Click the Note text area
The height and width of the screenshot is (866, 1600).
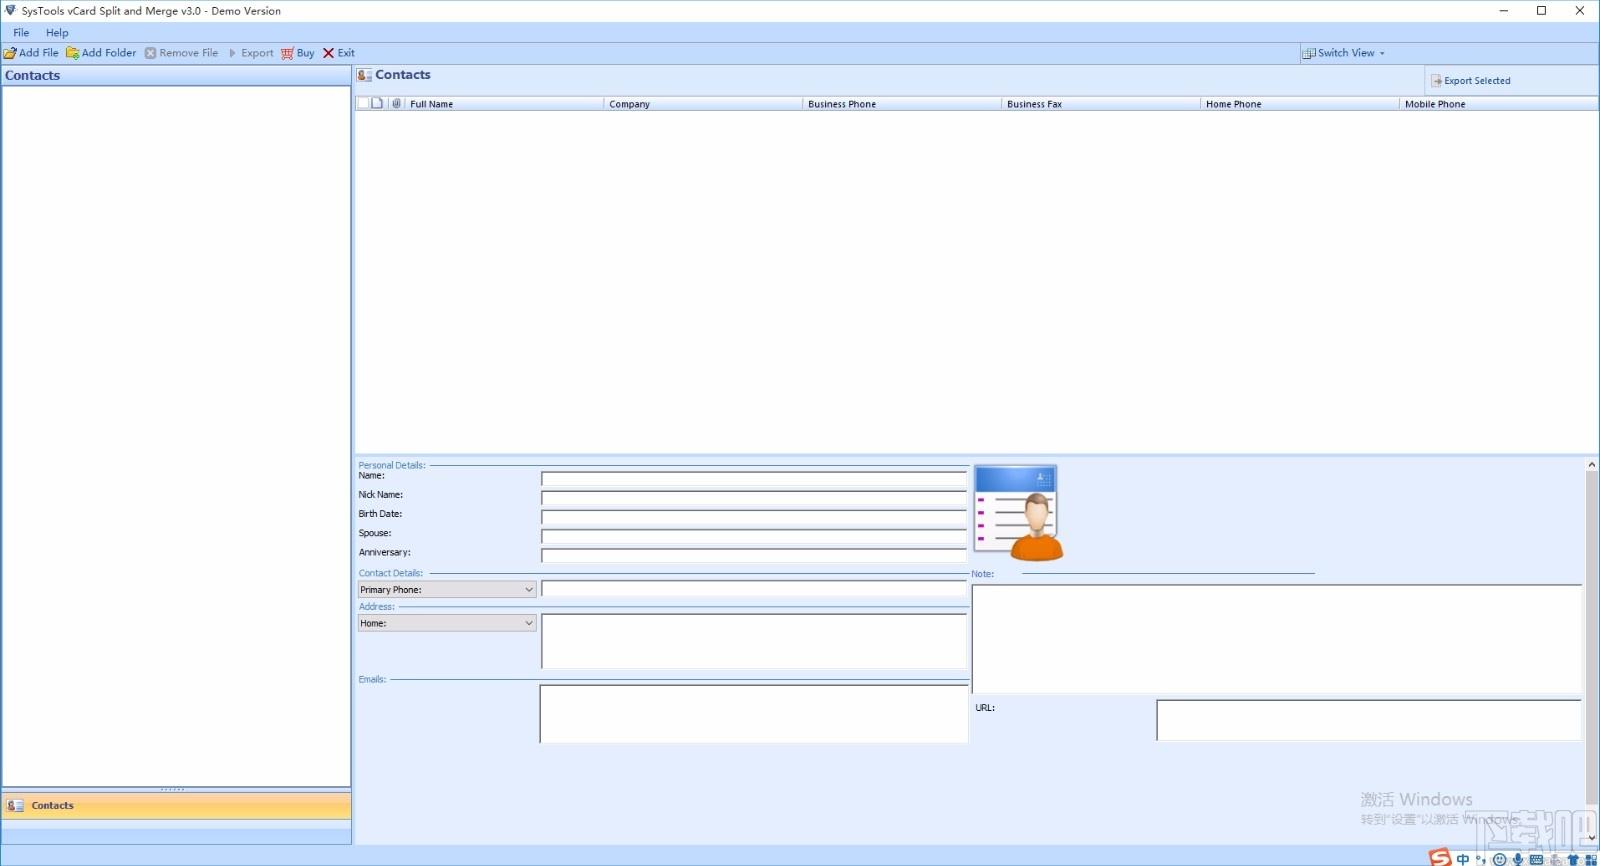click(1277, 639)
